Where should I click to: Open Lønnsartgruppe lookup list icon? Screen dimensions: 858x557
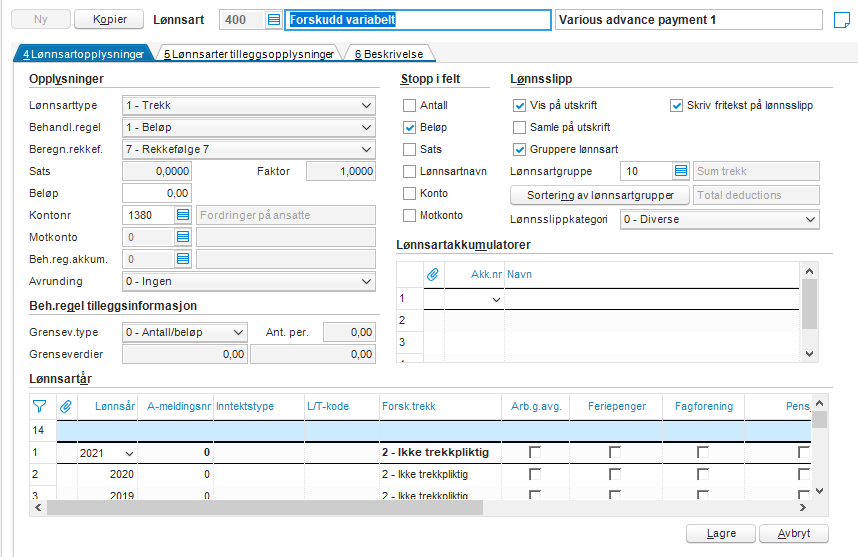[x=681, y=171]
